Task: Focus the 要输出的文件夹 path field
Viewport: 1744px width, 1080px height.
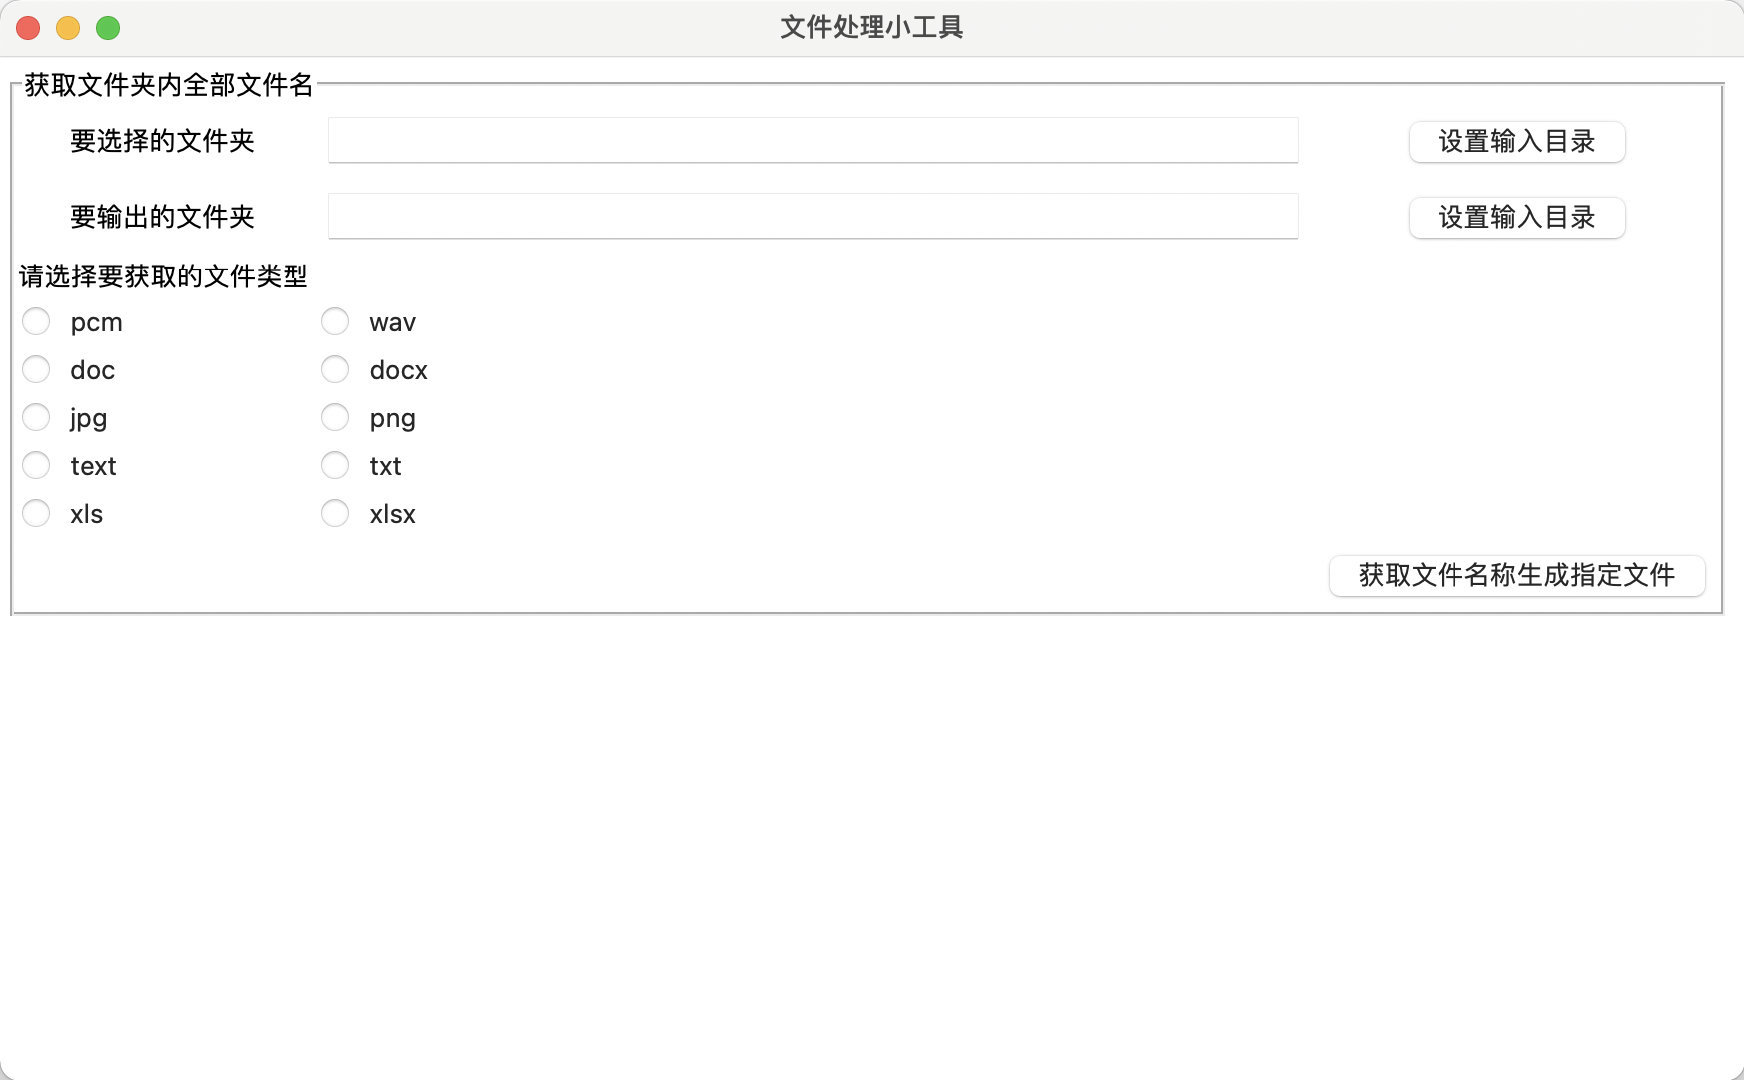Action: [813, 216]
